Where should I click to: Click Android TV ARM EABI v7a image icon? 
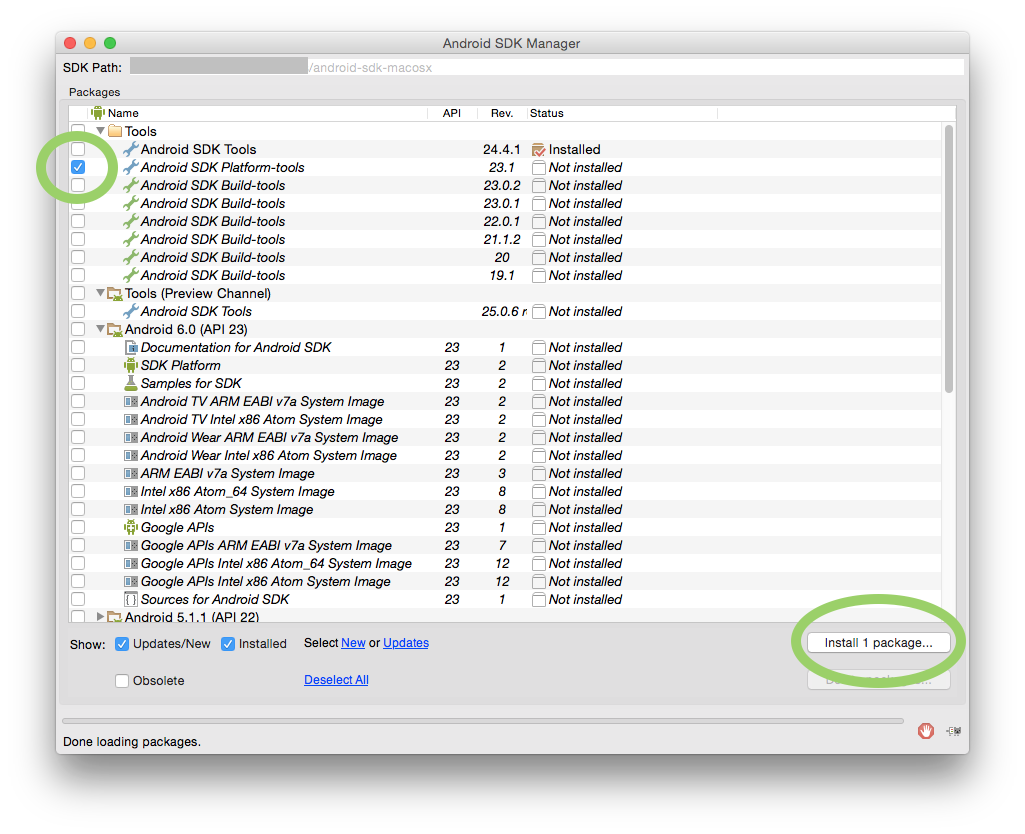pyautogui.click(x=131, y=401)
